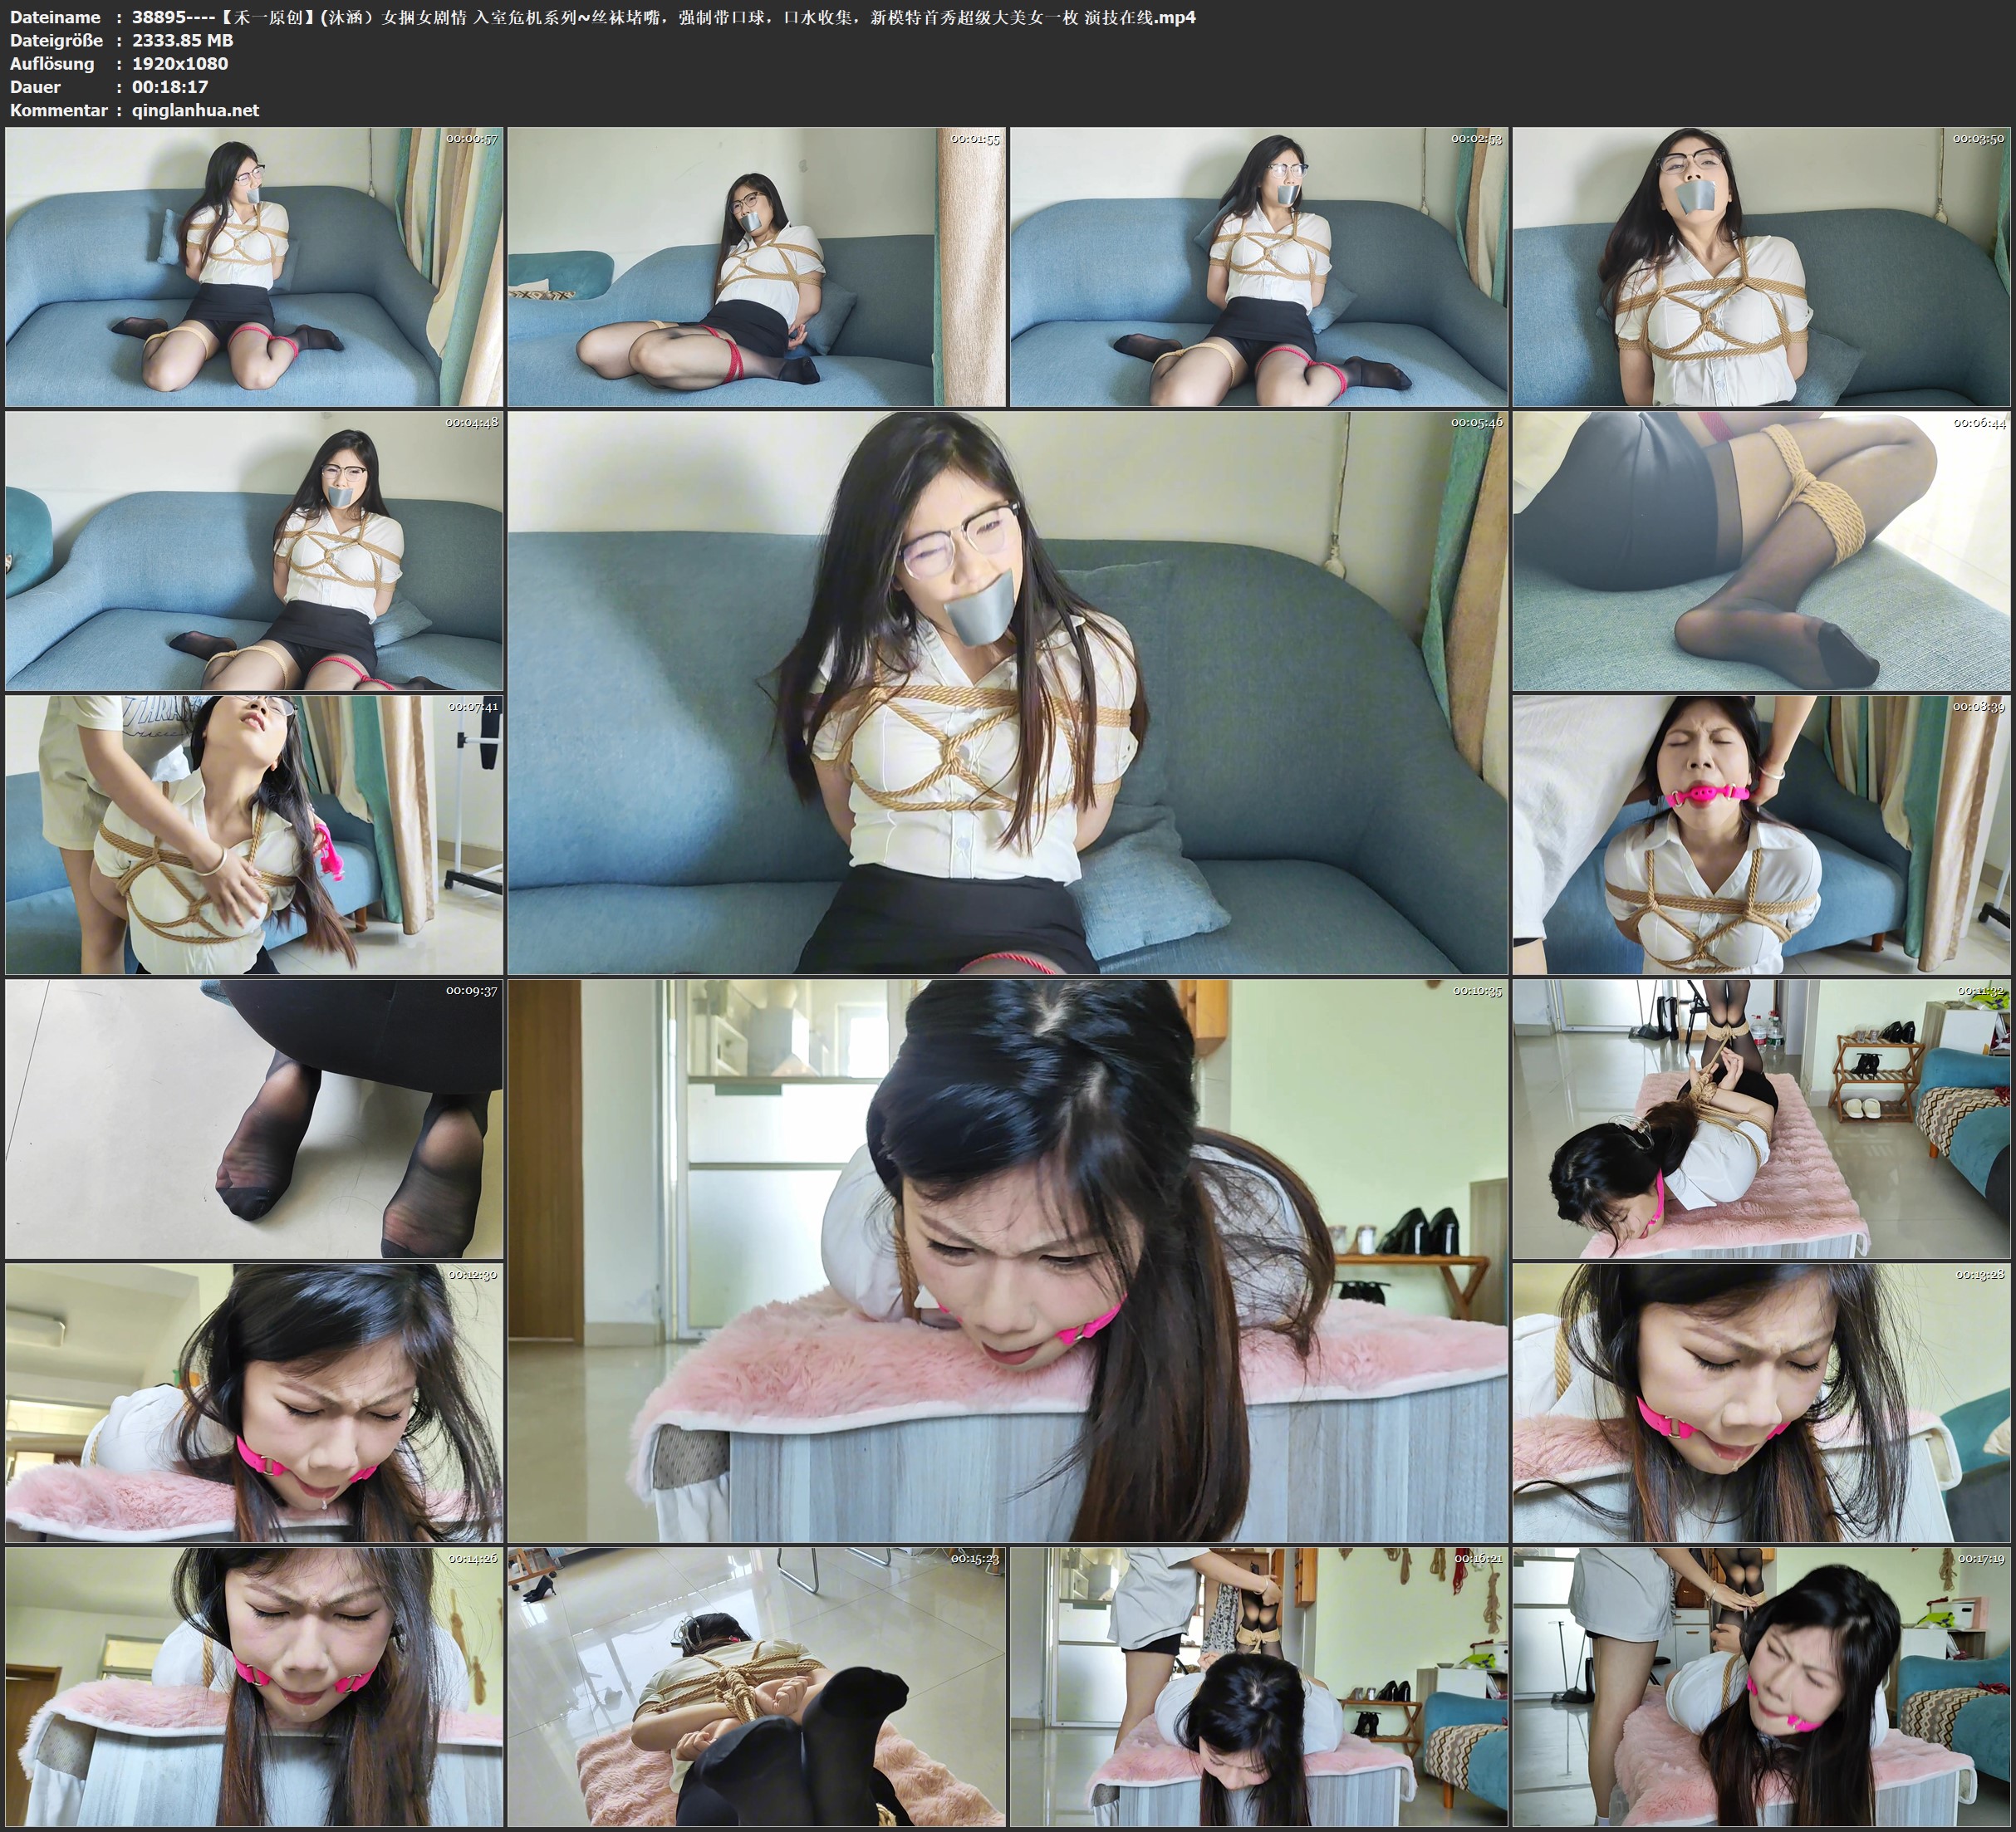Open the thumbnail at 00:02:53
This screenshot has width=2016, height=1832.
point(1258,266)
